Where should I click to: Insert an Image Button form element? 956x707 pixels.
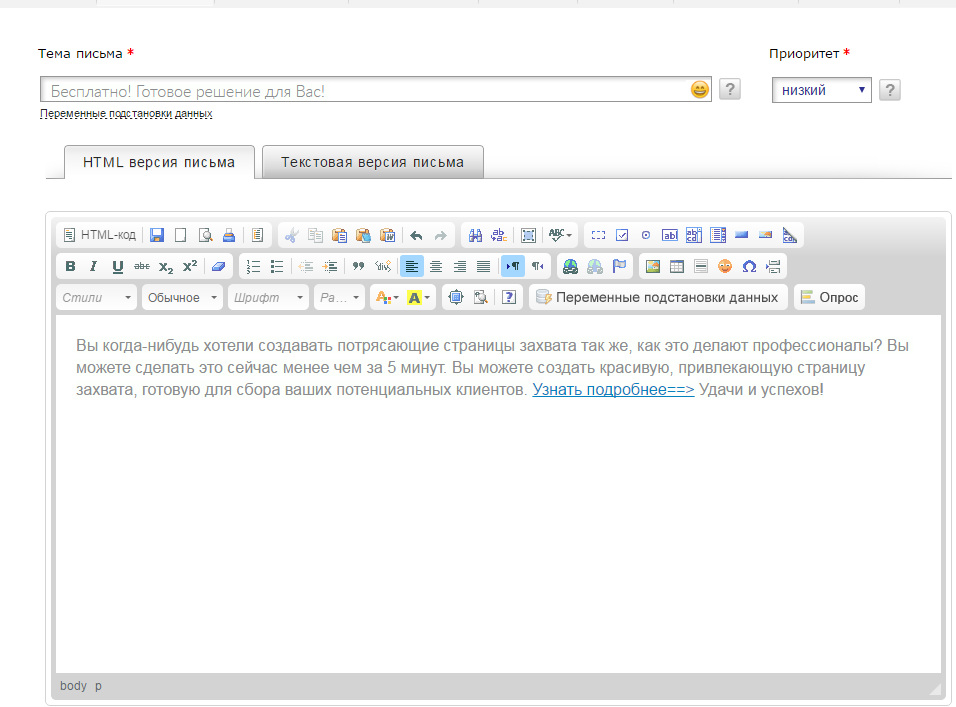tap(766, 235)
